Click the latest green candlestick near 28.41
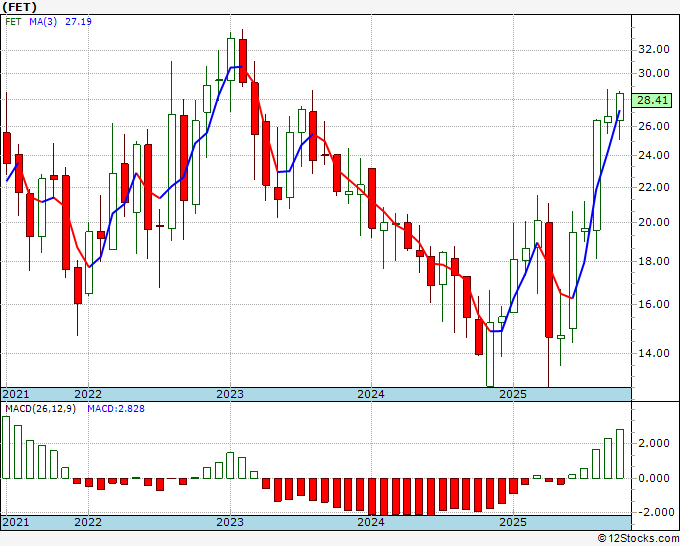680x546 pixels. (x=620, y=107)
